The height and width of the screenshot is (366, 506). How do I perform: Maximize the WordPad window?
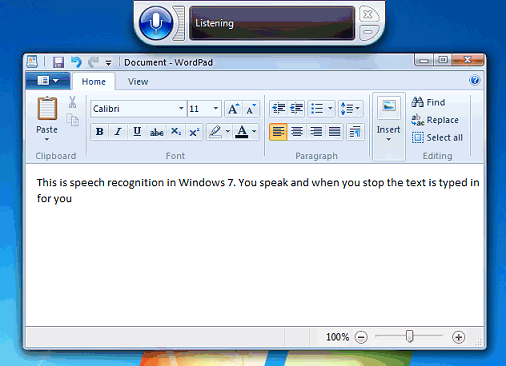443,60
